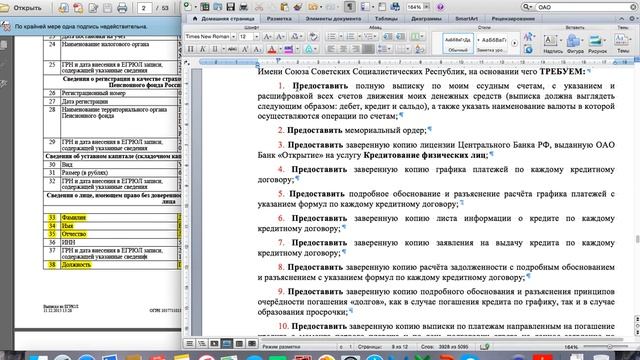Click the Clear formatting icon
The width and height of the screenshot is (640, 360).
click(313, 37)
